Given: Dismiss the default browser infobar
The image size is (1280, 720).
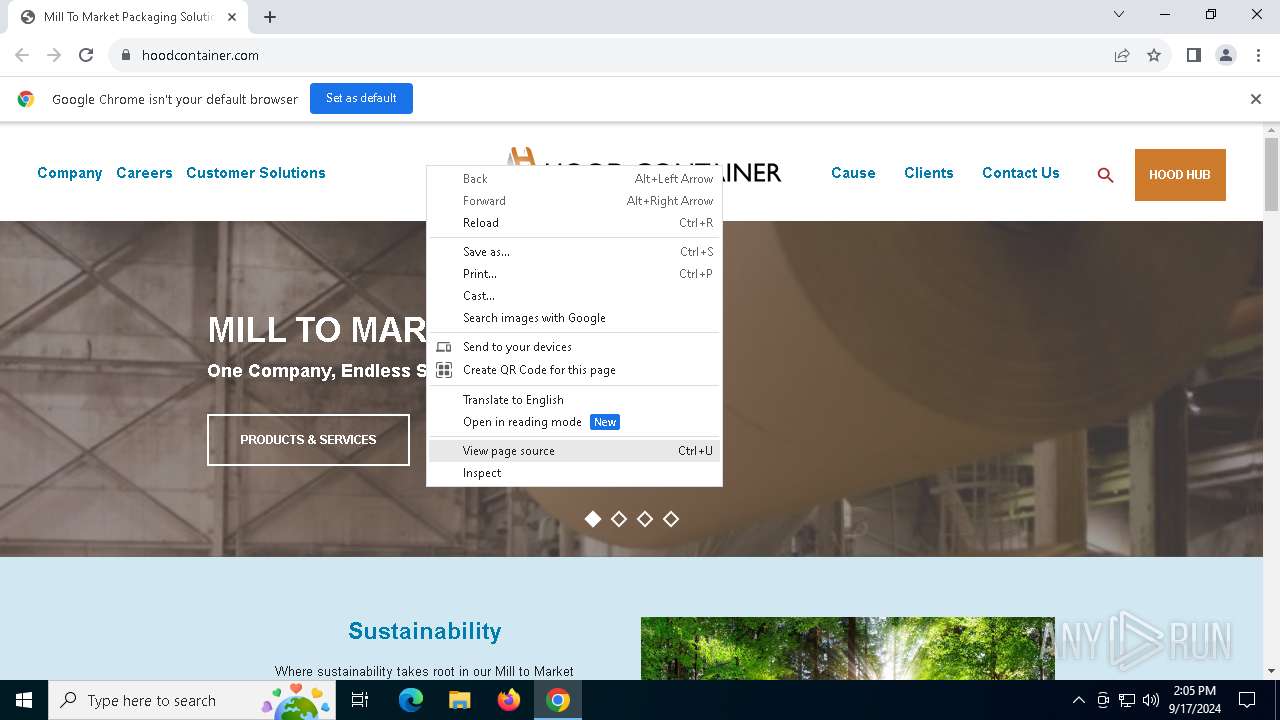Looking at the screenshot, I should point(1256,99).
